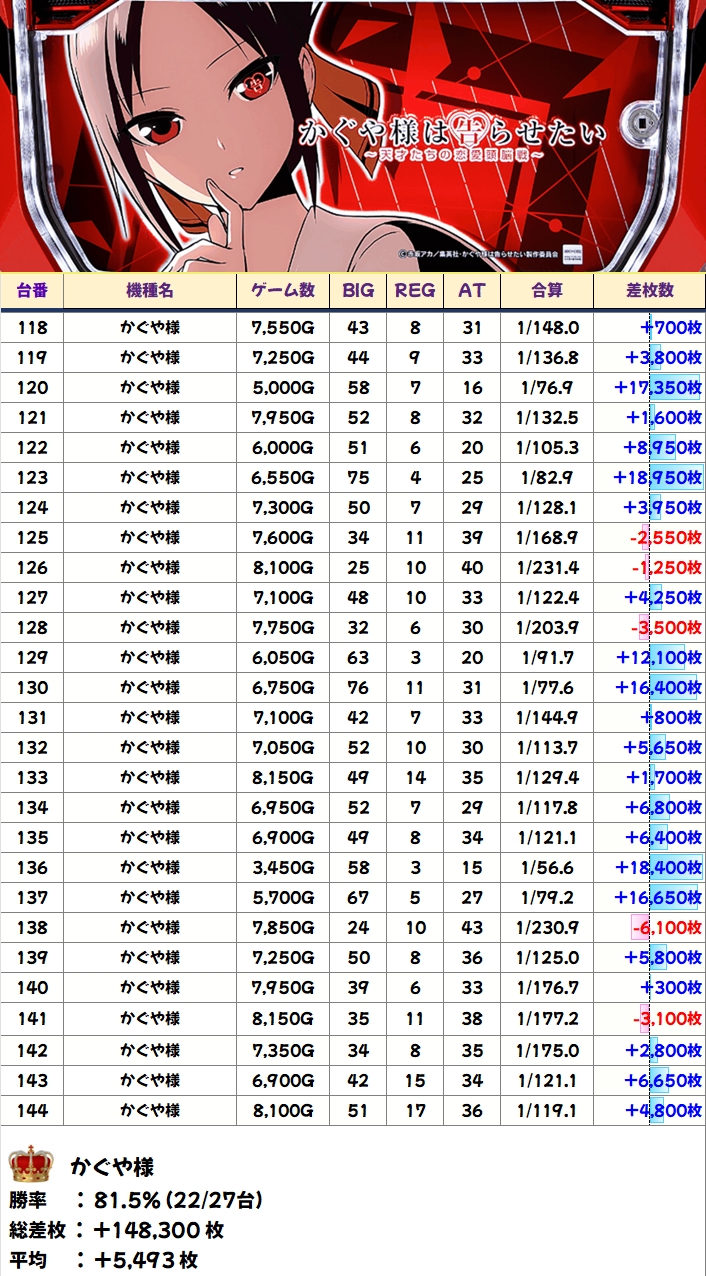Click the +8,950枚 value in row 122
The height and width of the screenshot is (1276, 706).
(663, 448)
